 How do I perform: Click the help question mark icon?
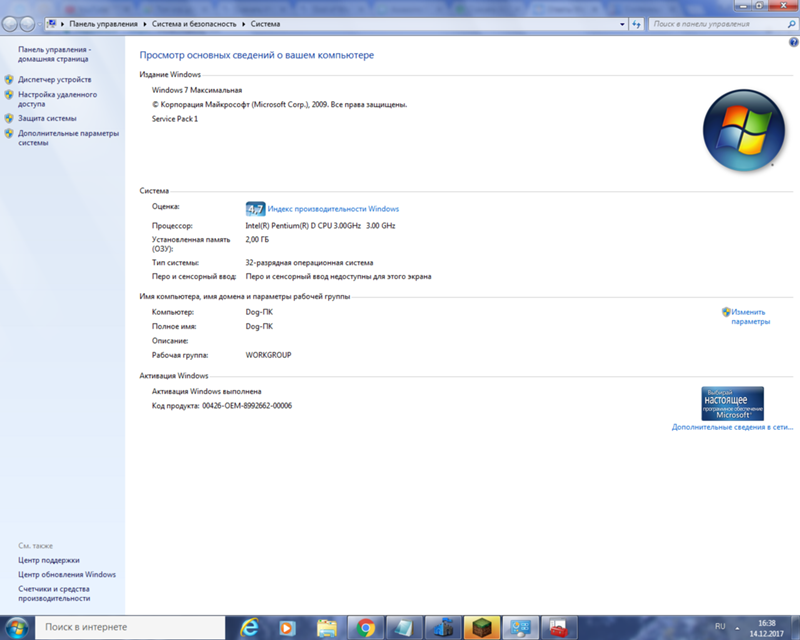[792, 43]
